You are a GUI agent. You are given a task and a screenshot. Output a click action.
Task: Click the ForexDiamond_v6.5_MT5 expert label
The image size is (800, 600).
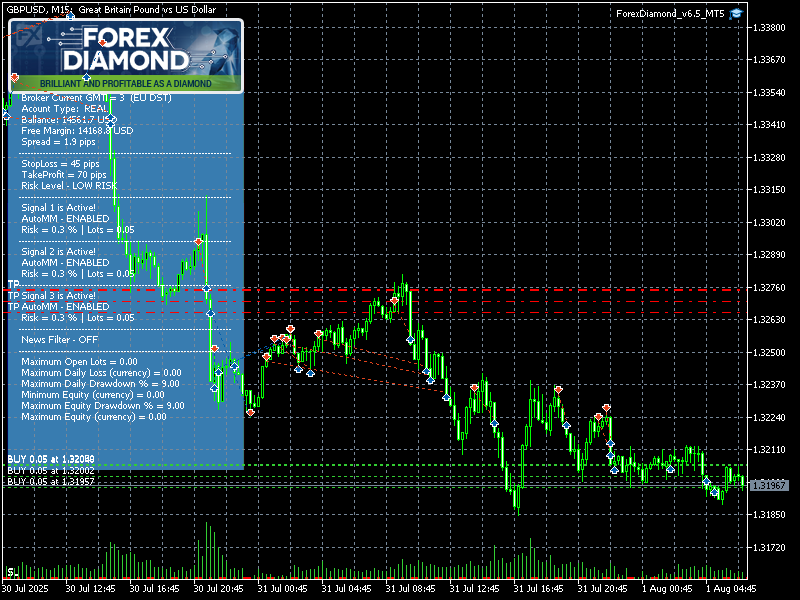click(x=671, y=13)
